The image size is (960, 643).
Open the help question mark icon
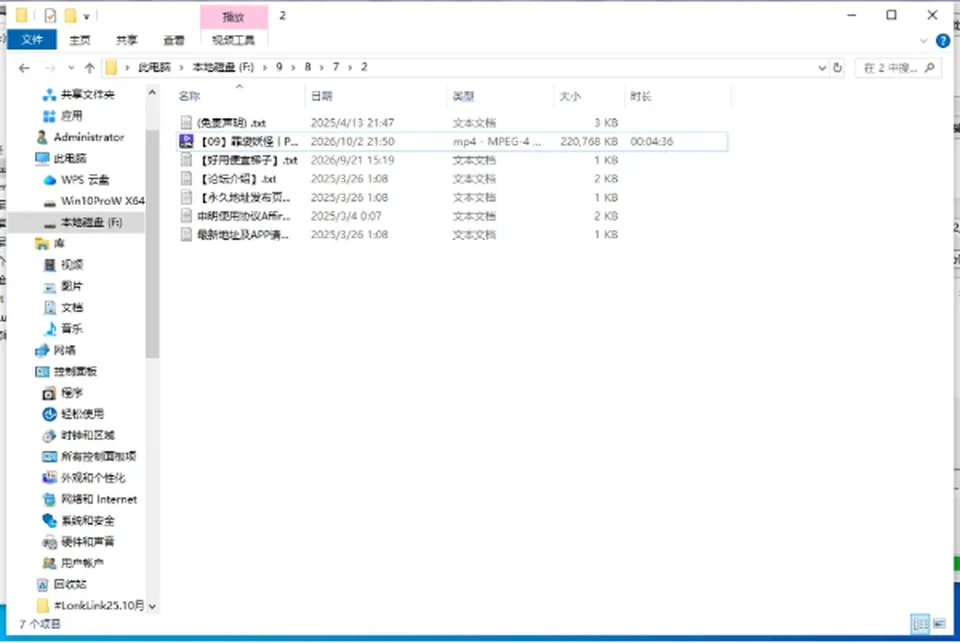(943, 41)
